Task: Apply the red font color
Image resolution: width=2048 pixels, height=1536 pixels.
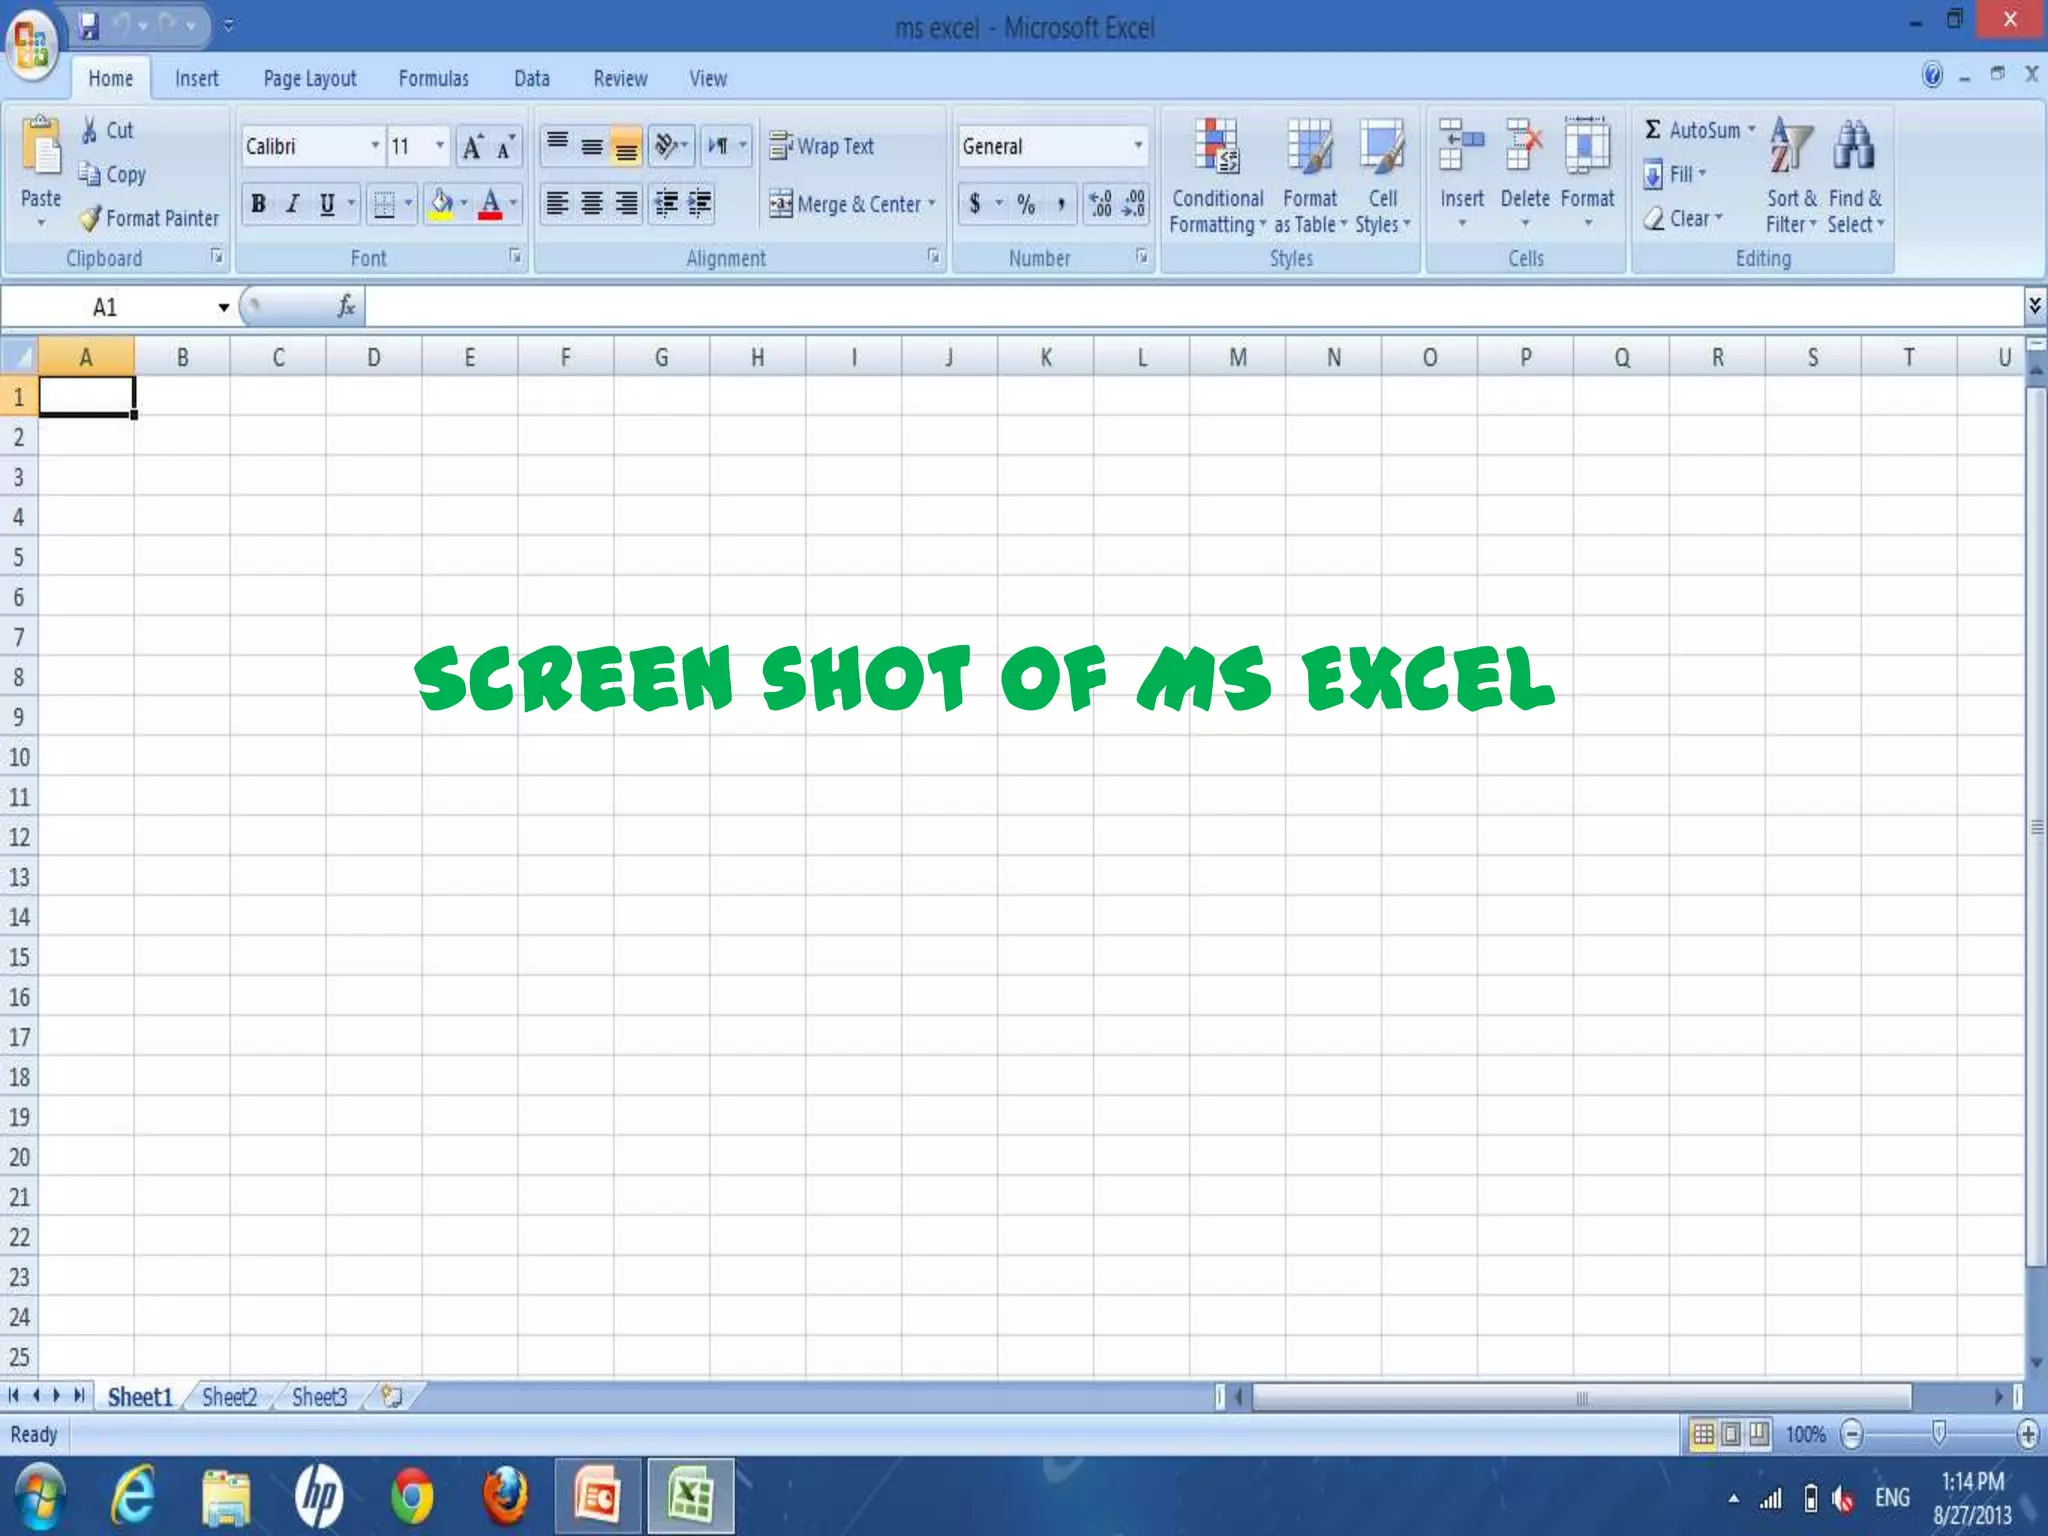Action: click(x=490, y=204)
